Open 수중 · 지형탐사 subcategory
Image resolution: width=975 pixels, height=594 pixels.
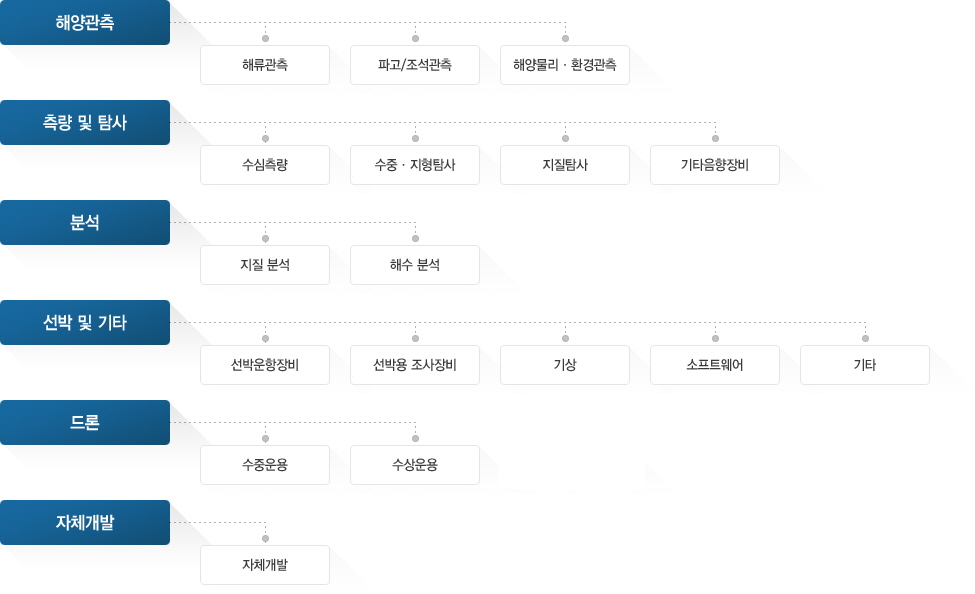click(415, 165)
